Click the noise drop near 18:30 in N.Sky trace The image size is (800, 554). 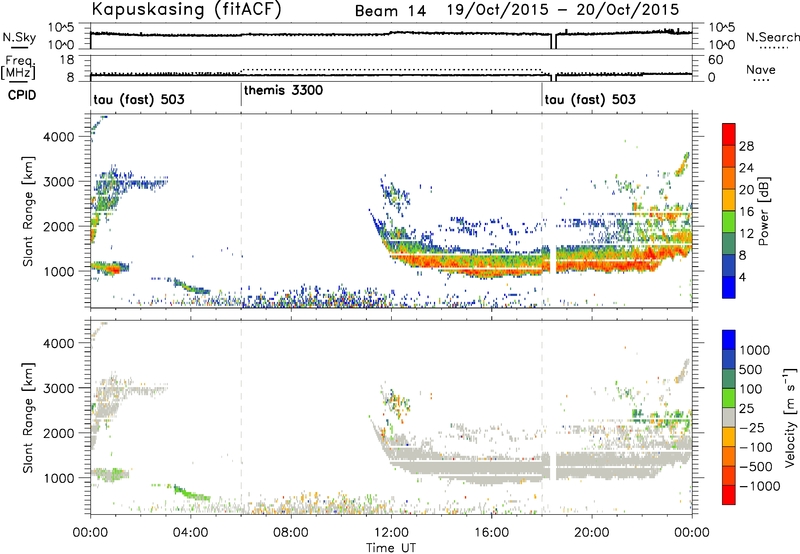click(x=553, y=41)
